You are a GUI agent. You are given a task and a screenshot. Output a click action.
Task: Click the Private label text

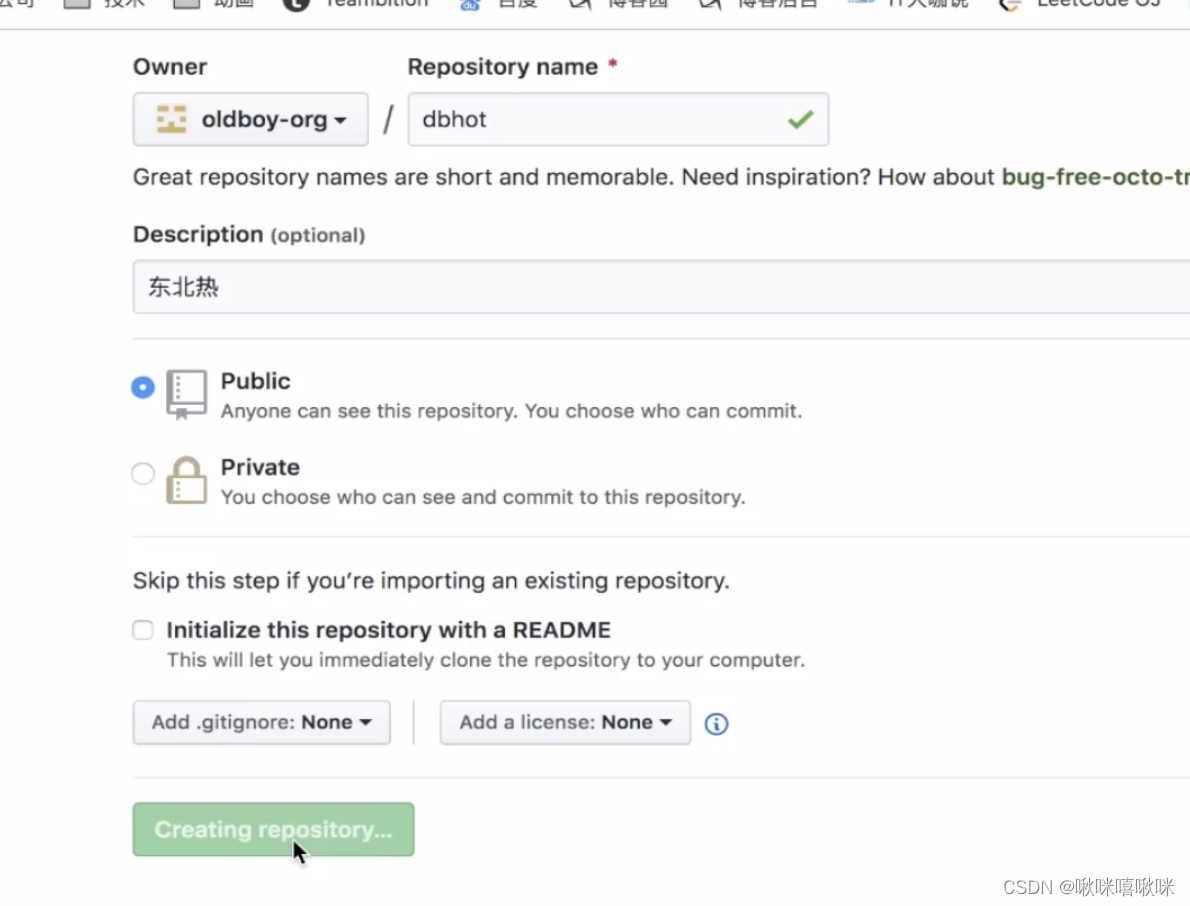coord(260,467)
